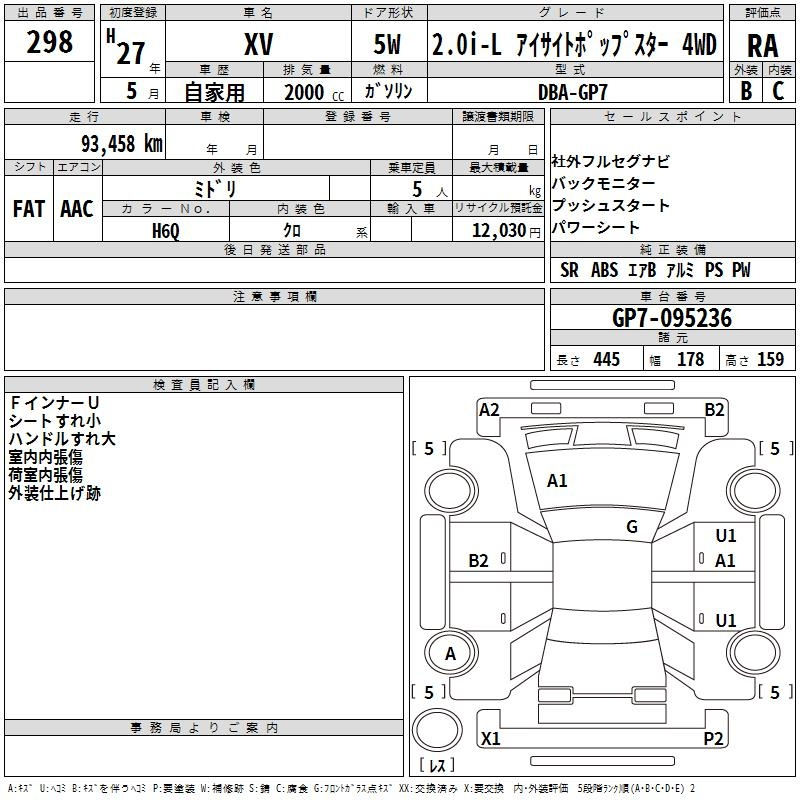Select the レス spare tire label
Screen dimensions: 800x800
coord(437,765)
